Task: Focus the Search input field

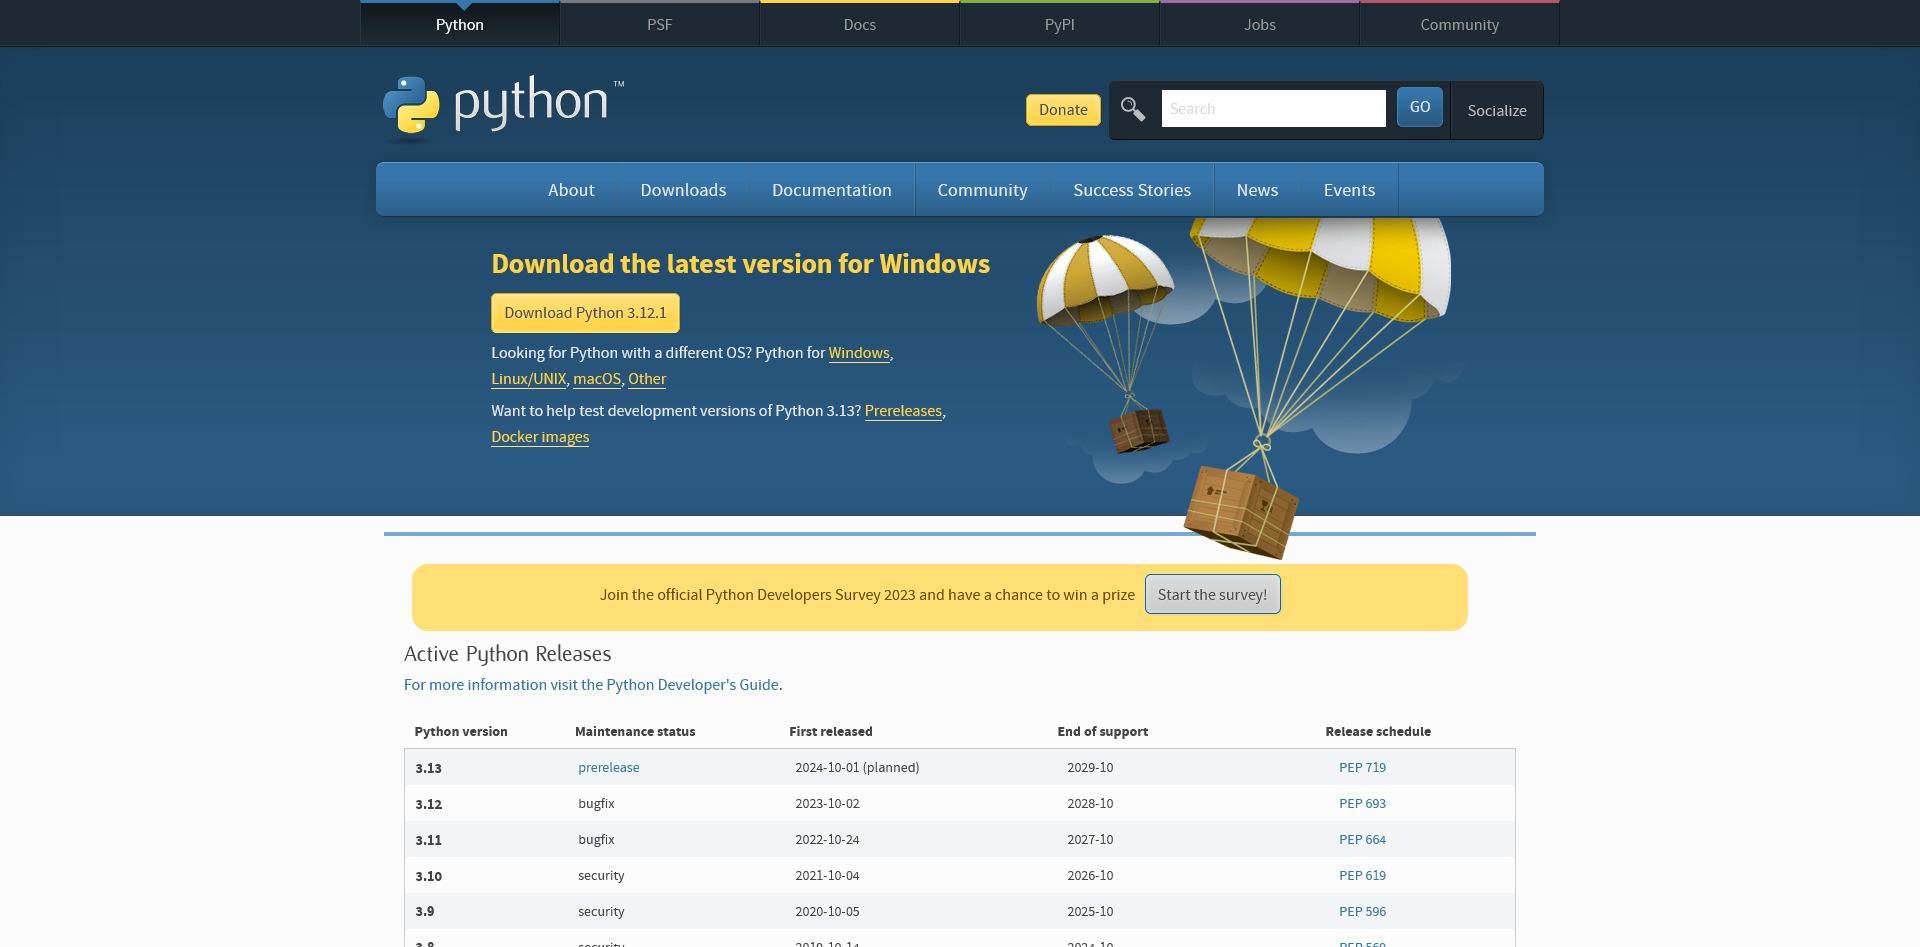Action: pyautogui.click(x=1273, y=108)
